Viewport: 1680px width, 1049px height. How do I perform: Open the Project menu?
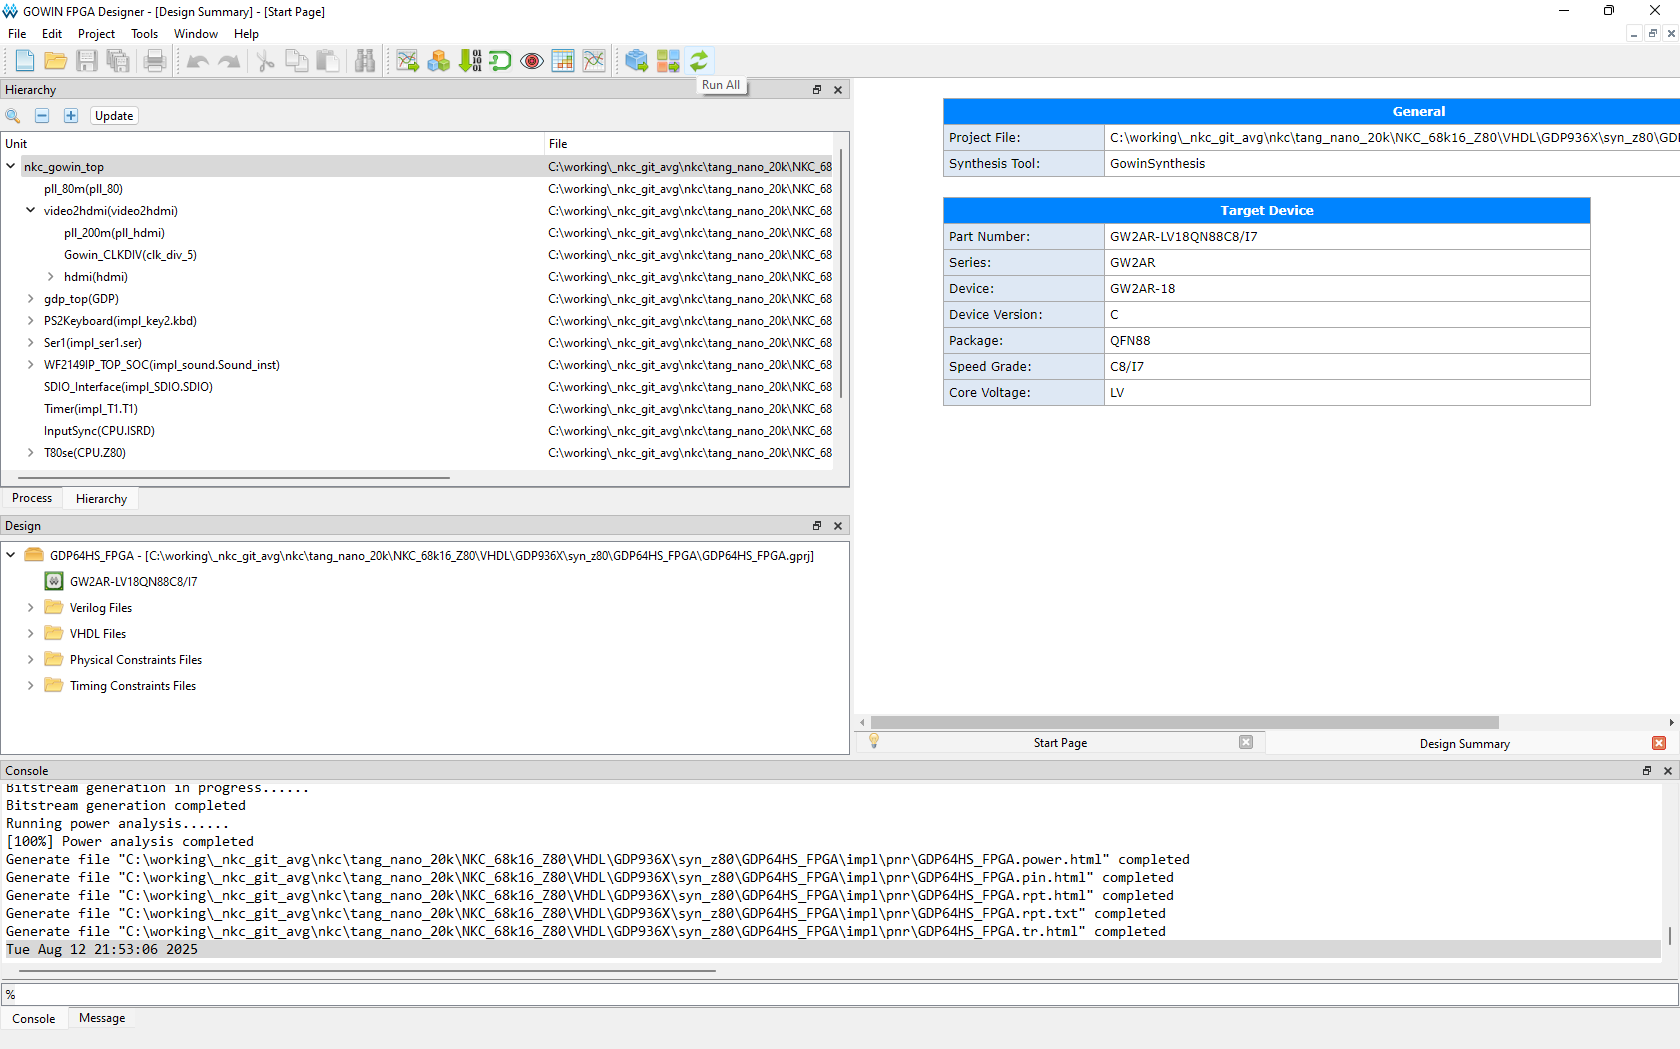pyautogui.click(x=96, y=34)
